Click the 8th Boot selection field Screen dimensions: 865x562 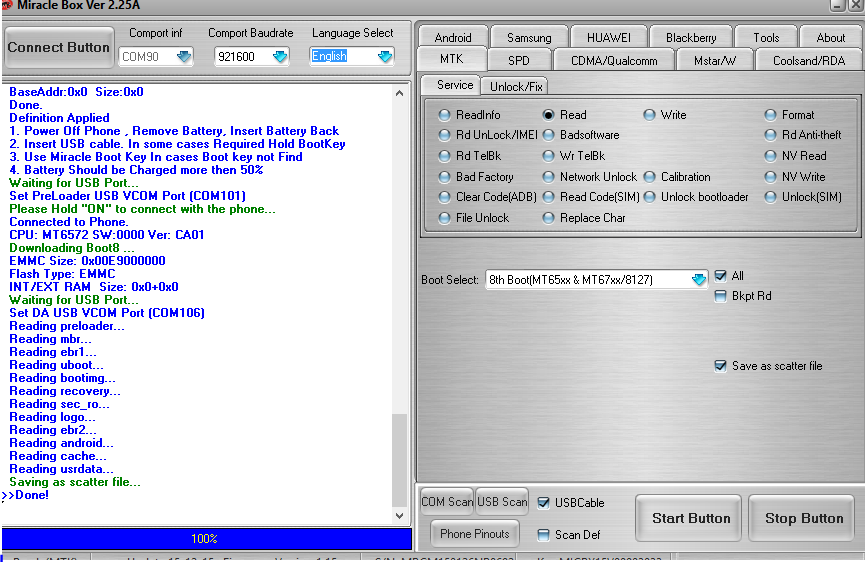tap(596, 280)
